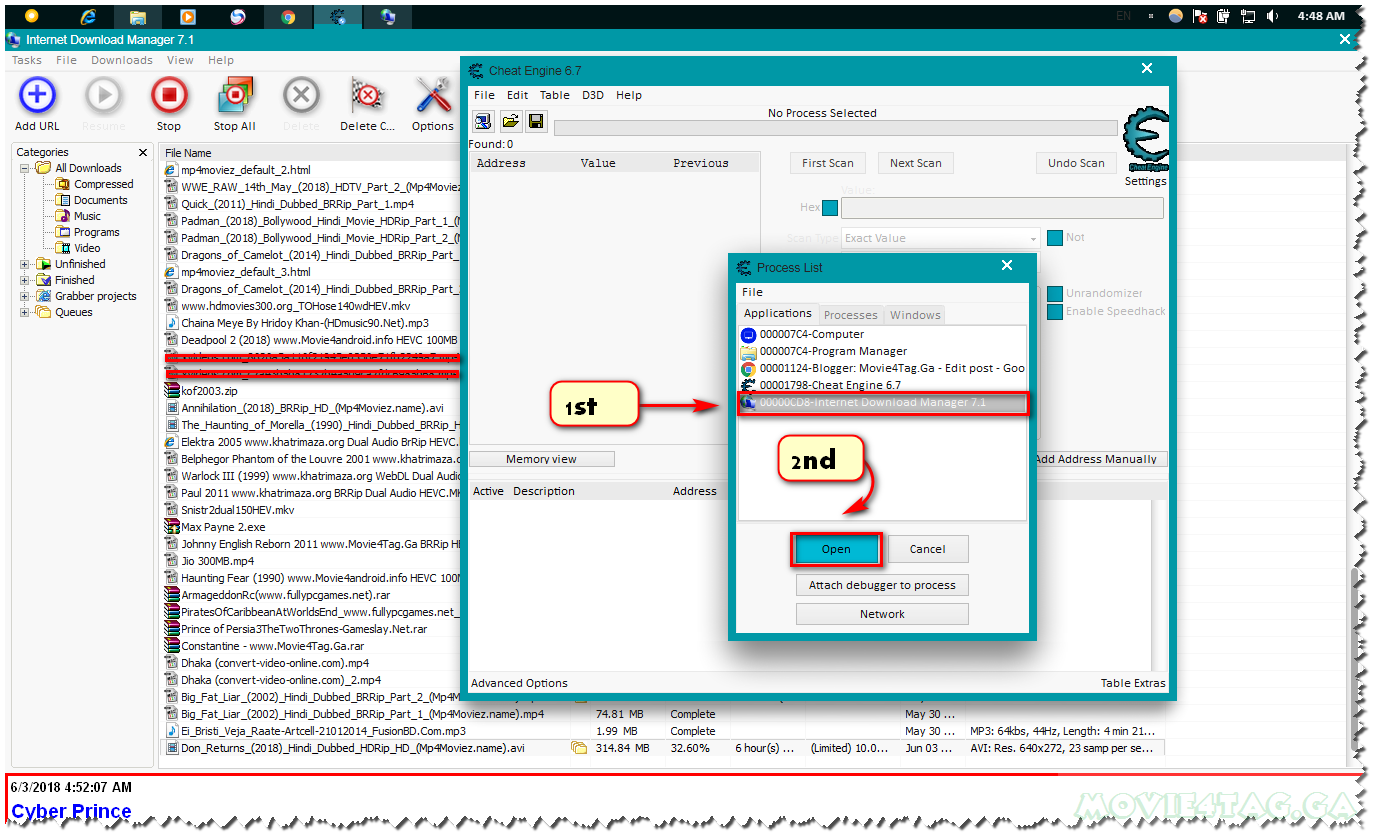Expand the Grabber projects tree node
The width and height of the screenshot is (1377, 839).
click(25, 296)
